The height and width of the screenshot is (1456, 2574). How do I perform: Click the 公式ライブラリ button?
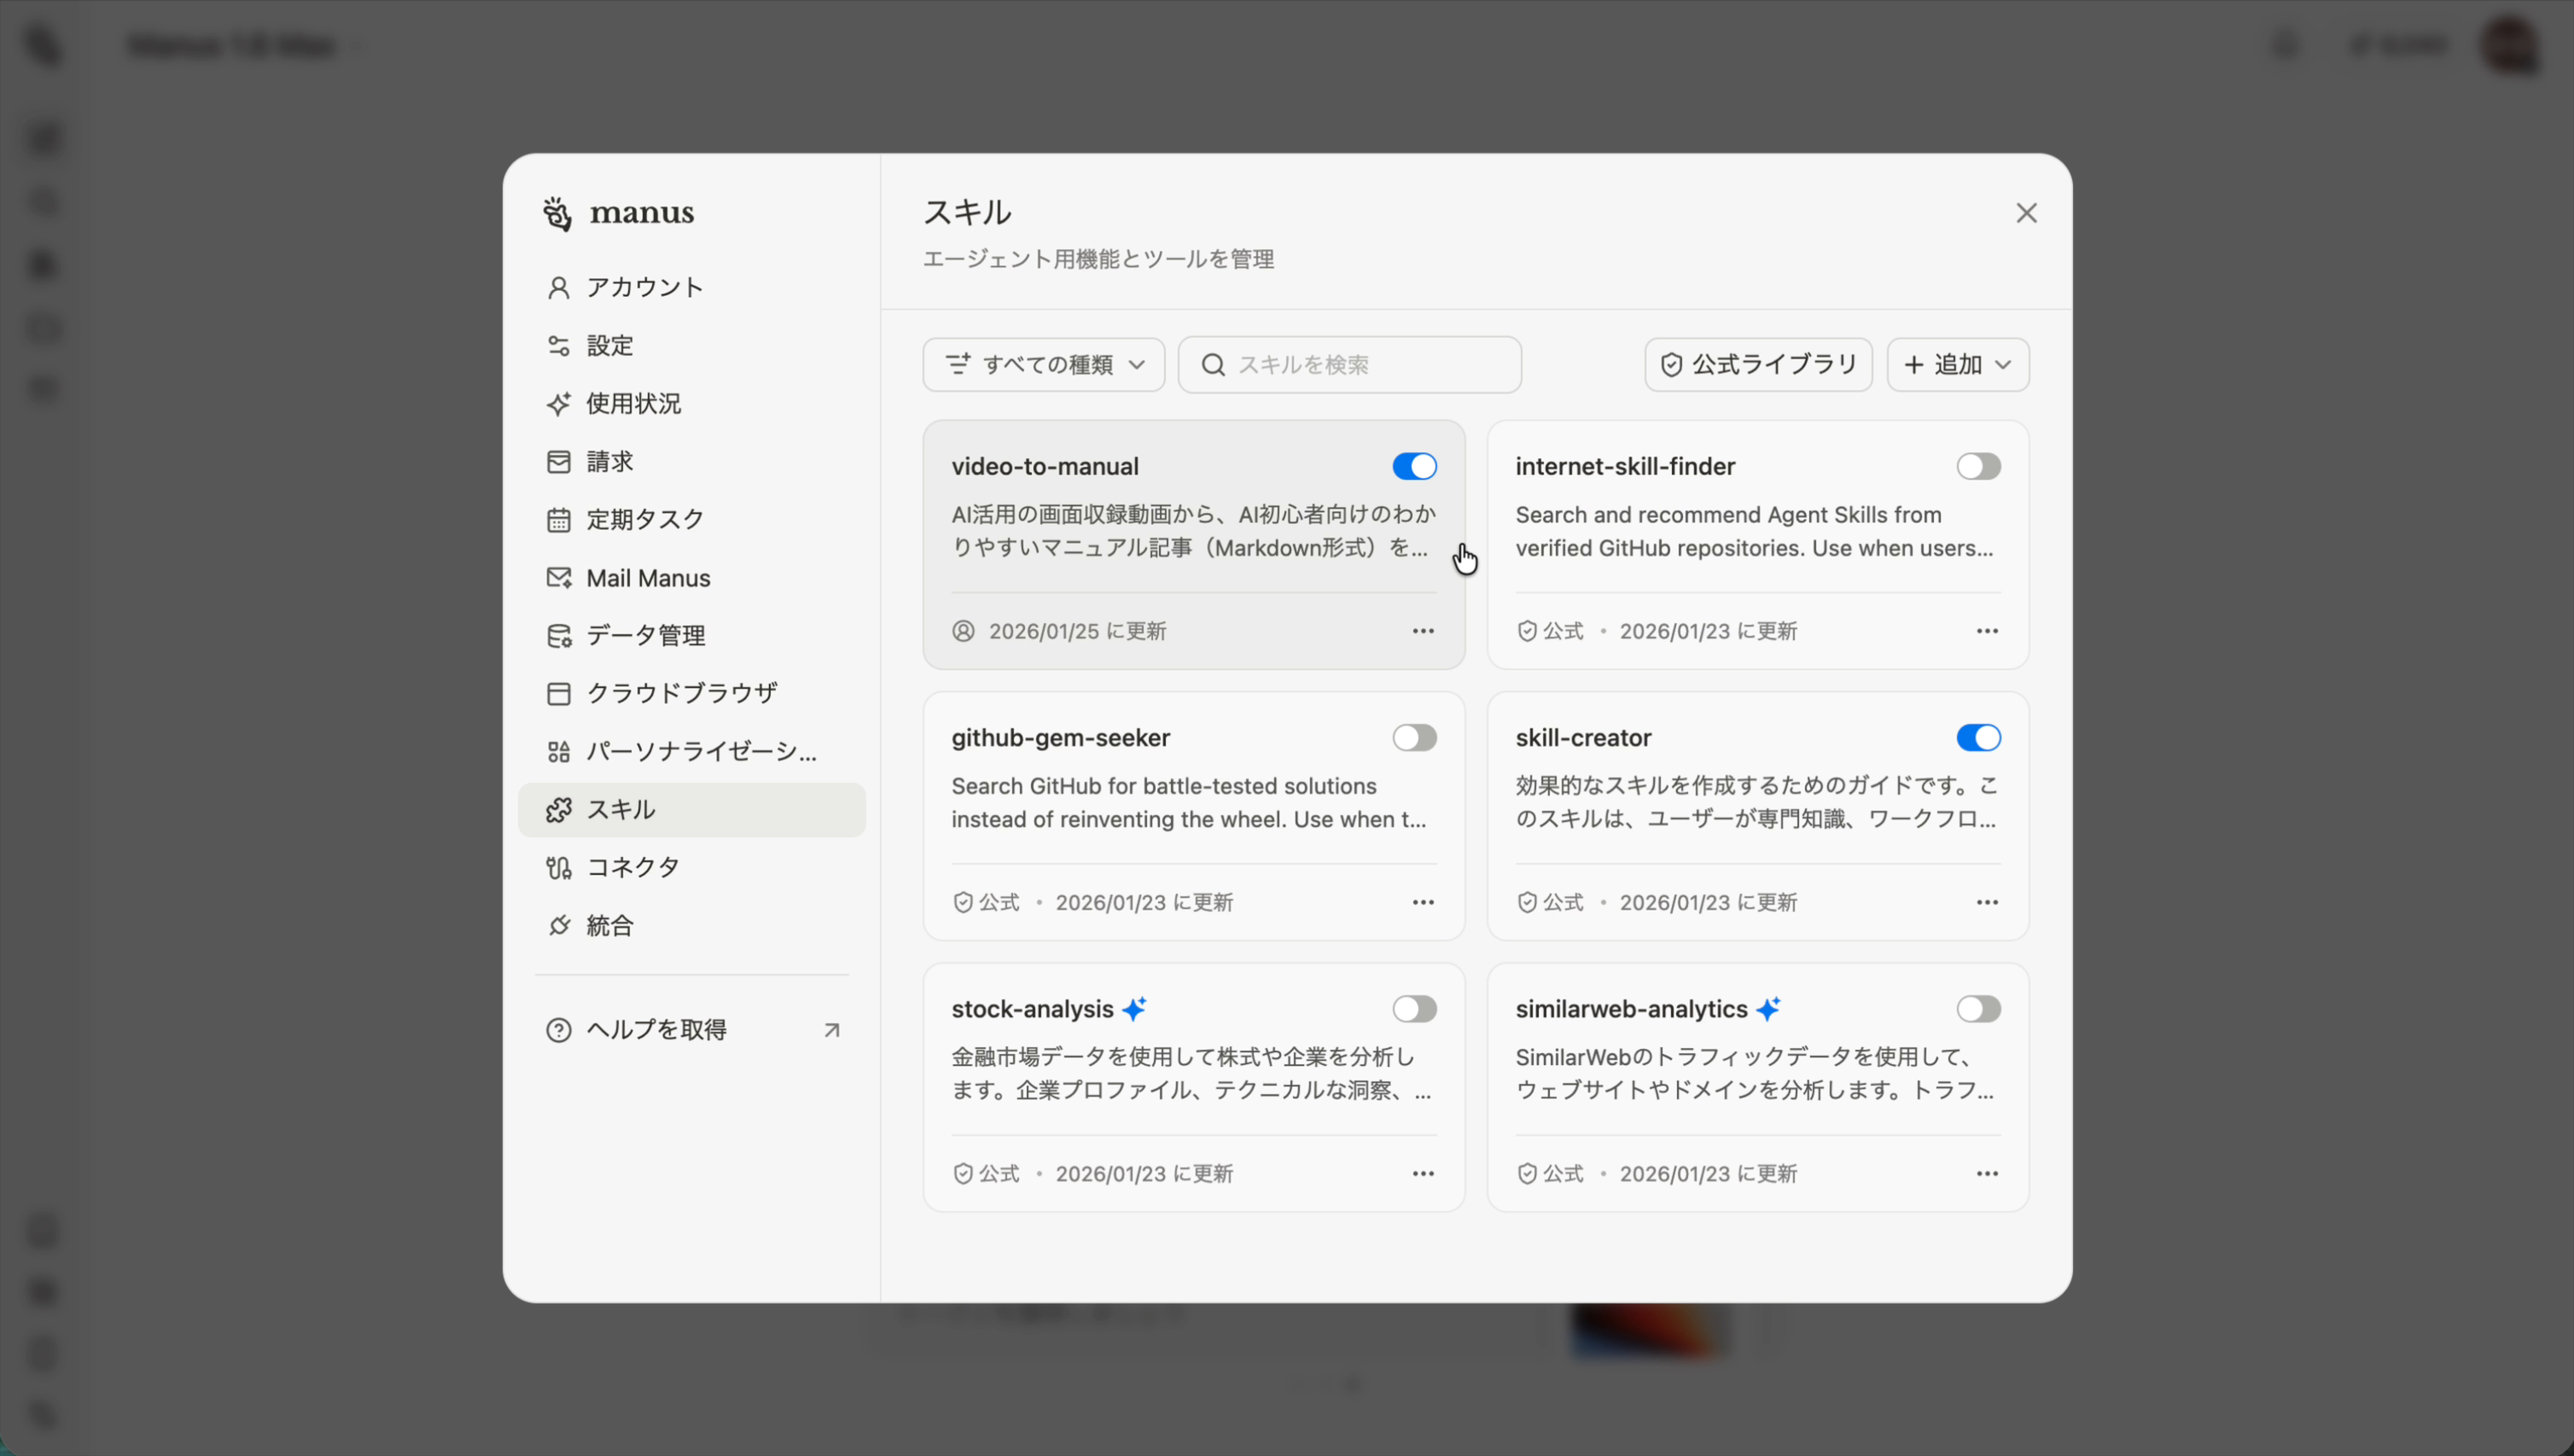click(x=1757, y=364)
